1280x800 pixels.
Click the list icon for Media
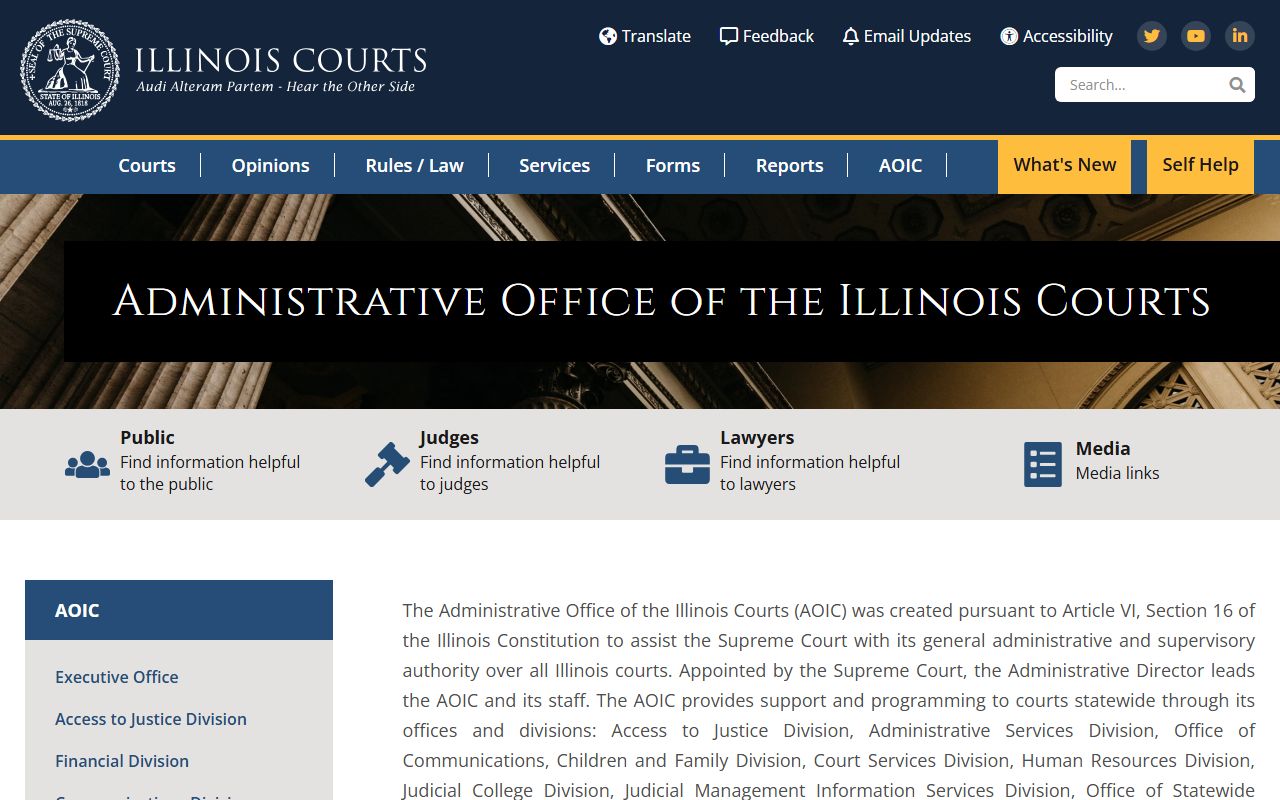coord(1043,465)
